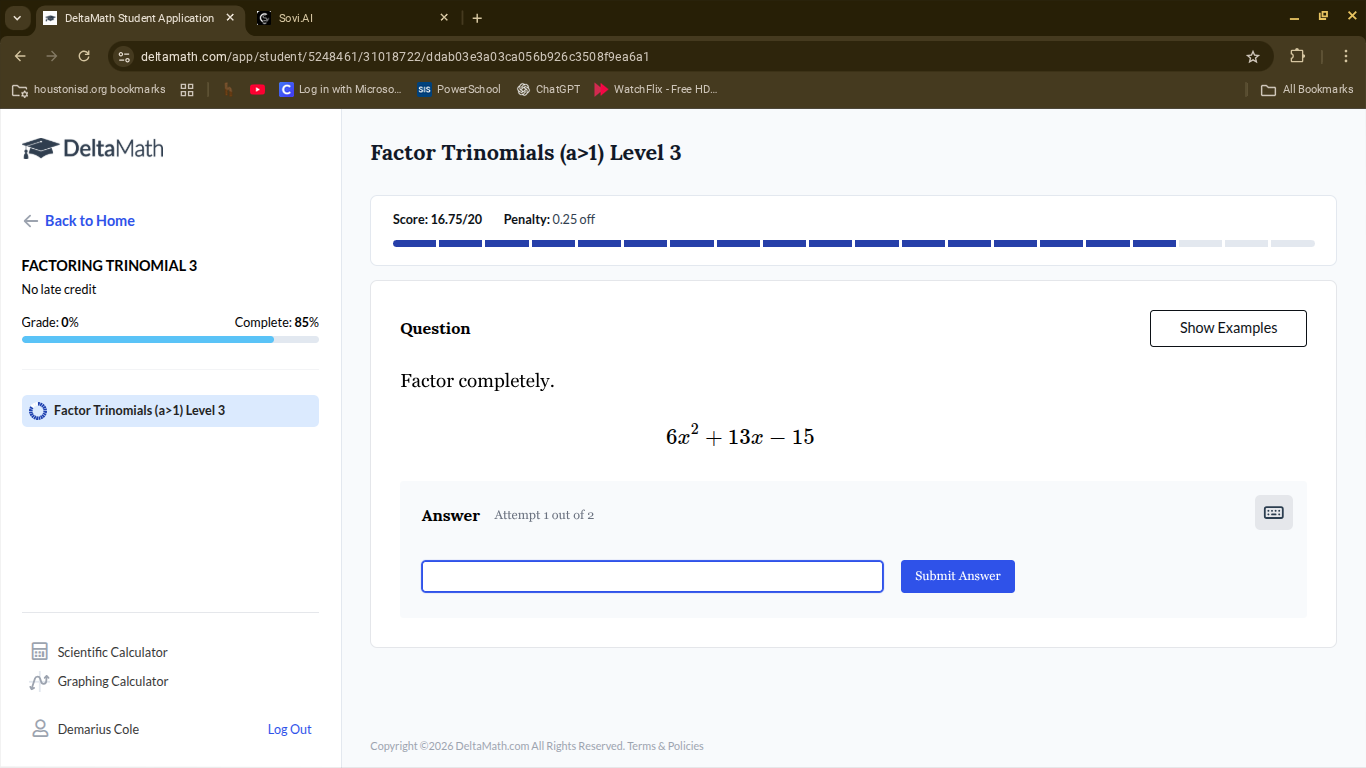
Task: Click the address bar URL
Action: [395, 57]
